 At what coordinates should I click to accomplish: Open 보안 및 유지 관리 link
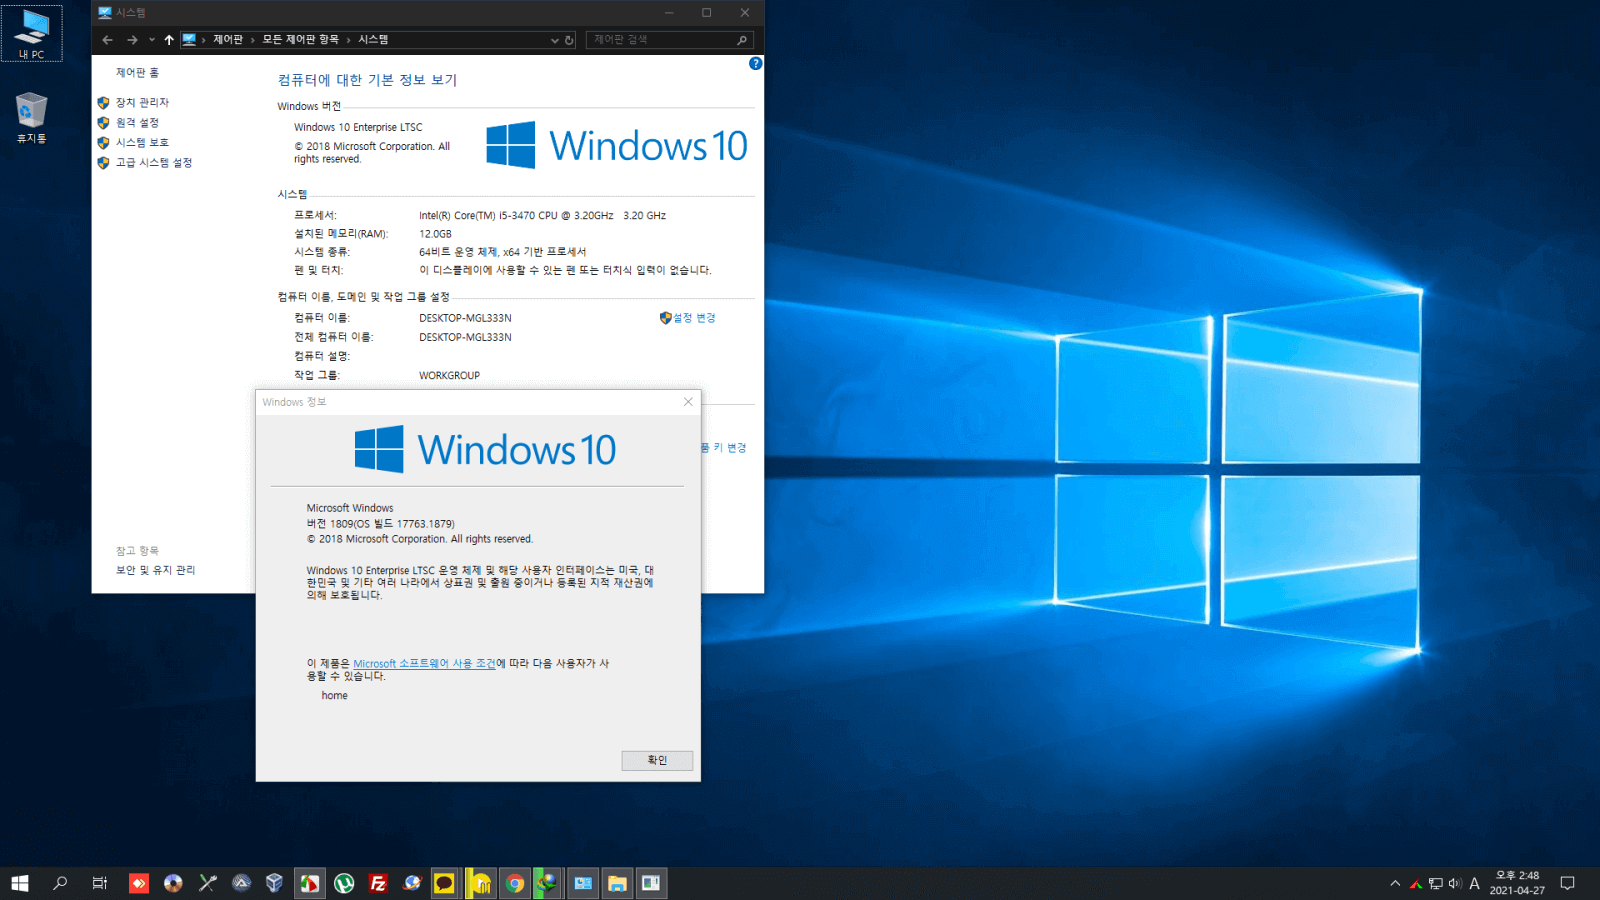point(155,569)
